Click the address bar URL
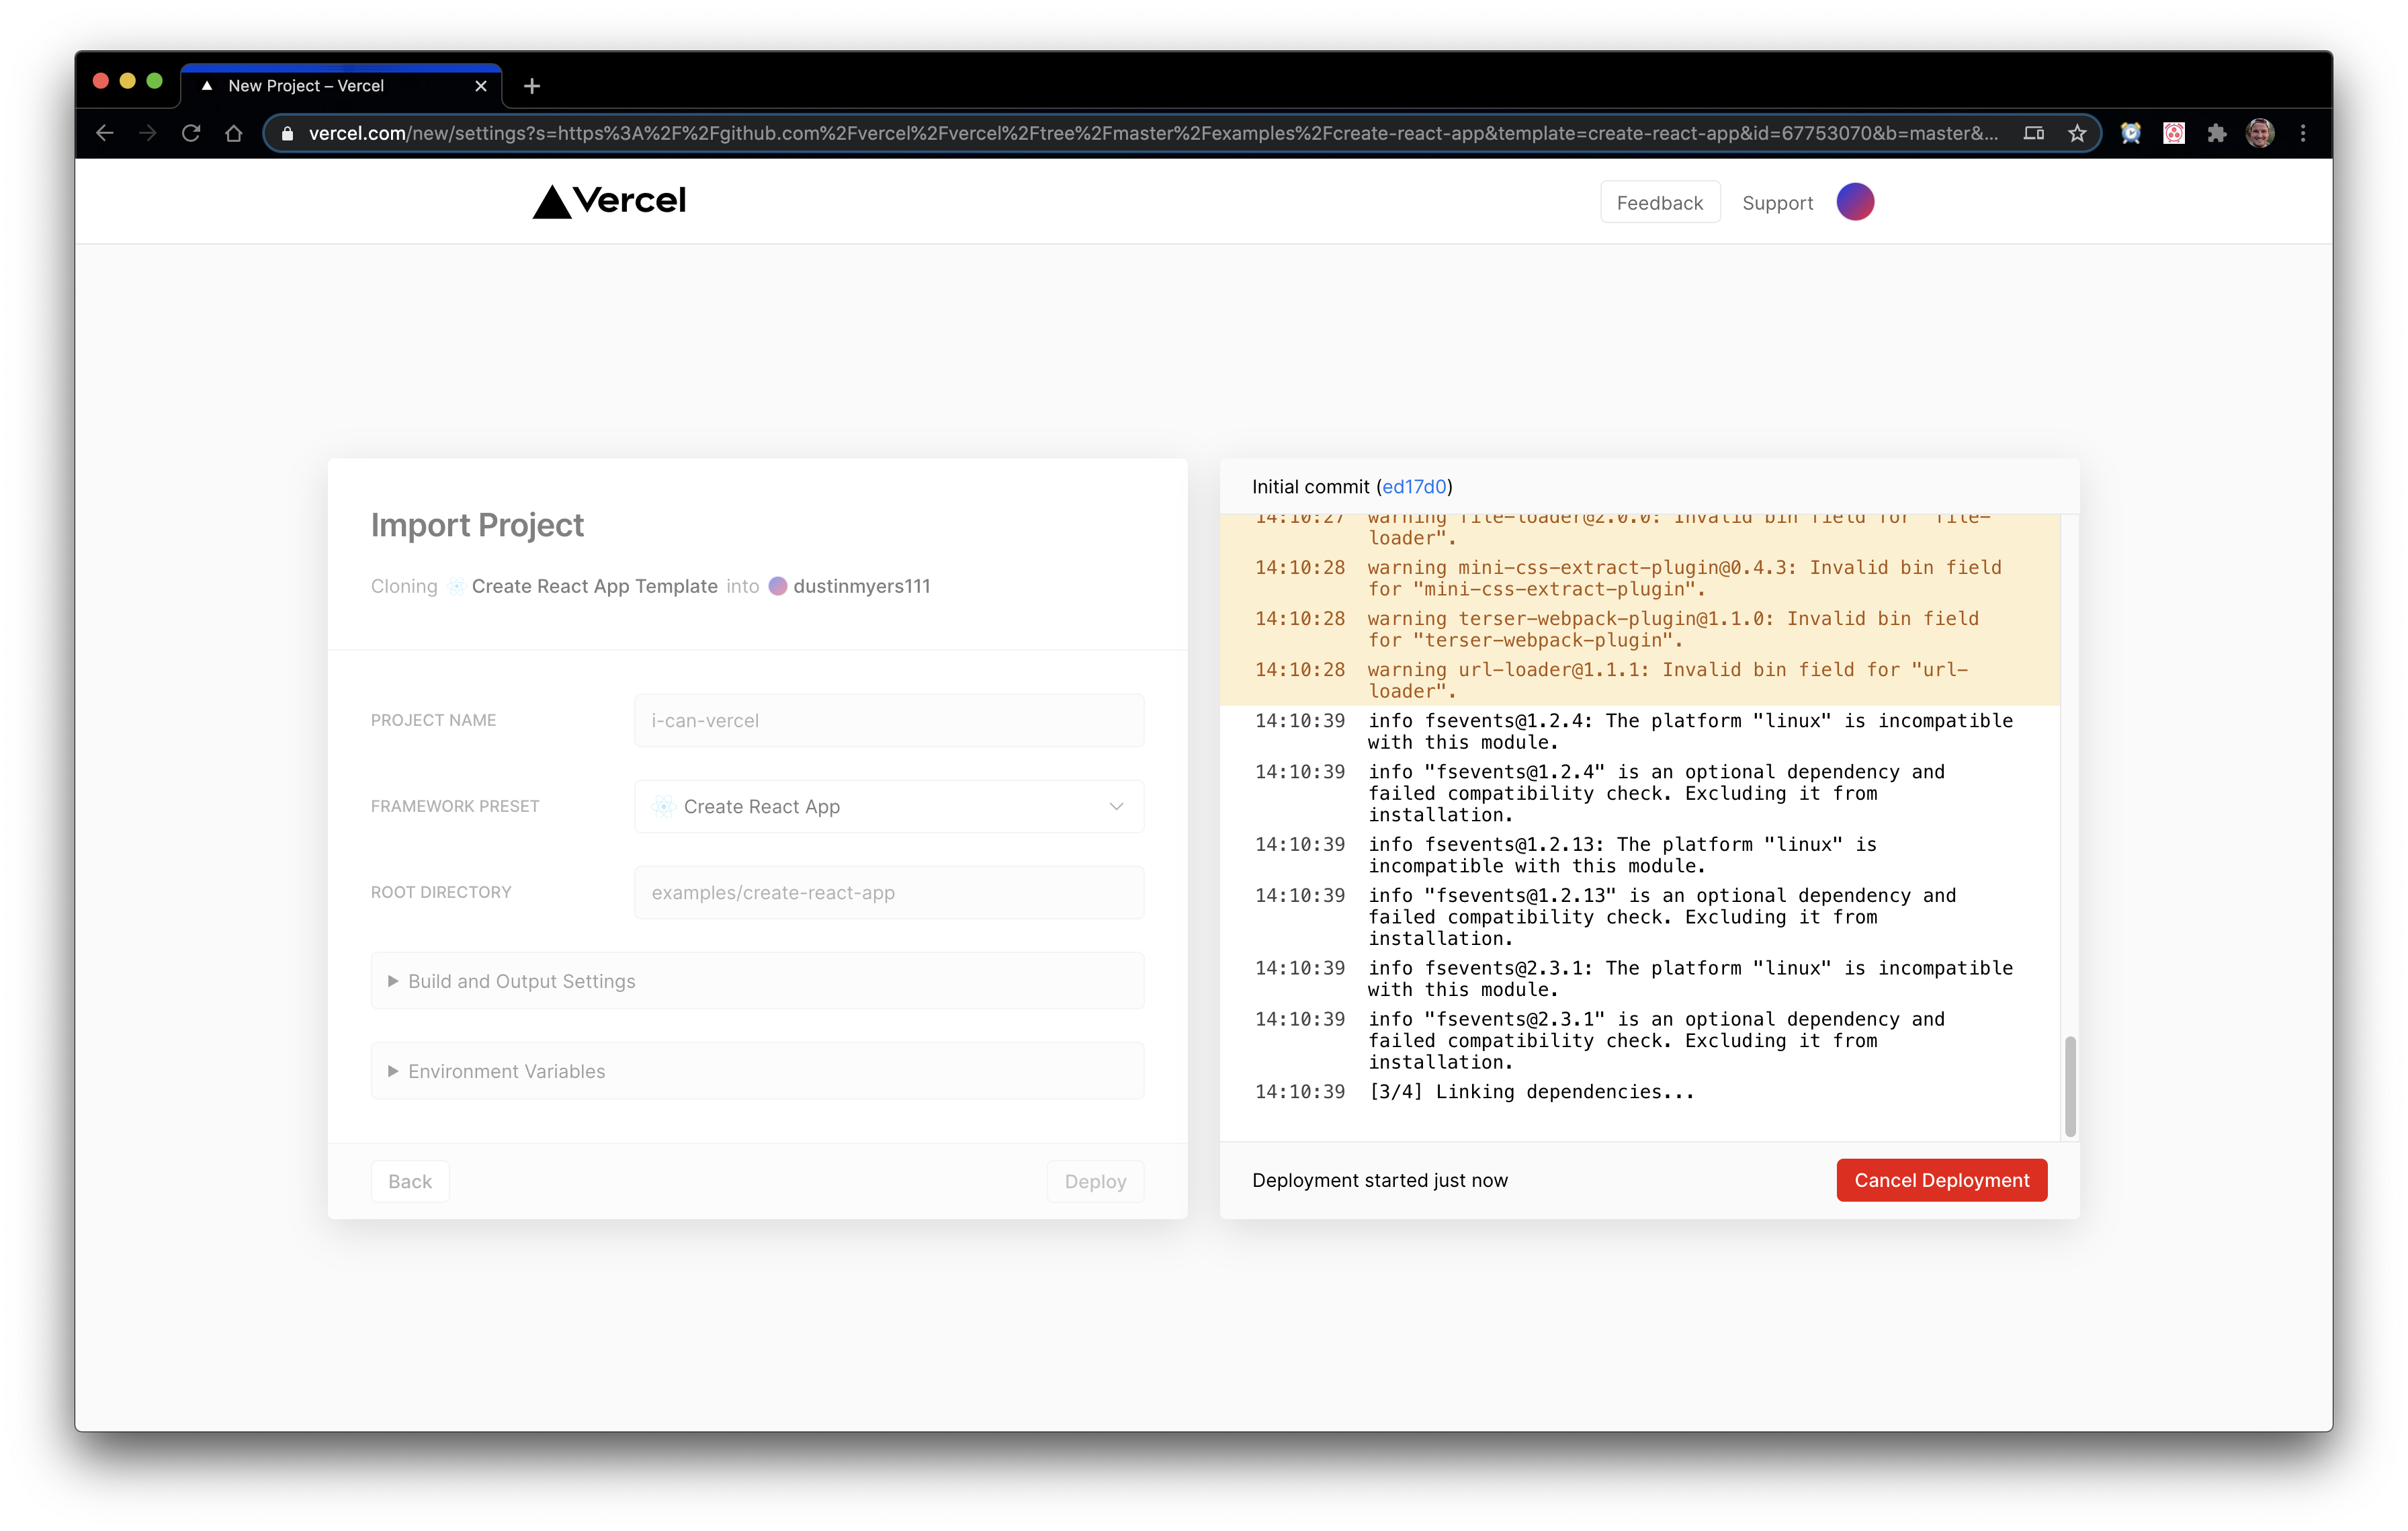Viewport: 2408px width, 1531px height. coord(1153,133)
